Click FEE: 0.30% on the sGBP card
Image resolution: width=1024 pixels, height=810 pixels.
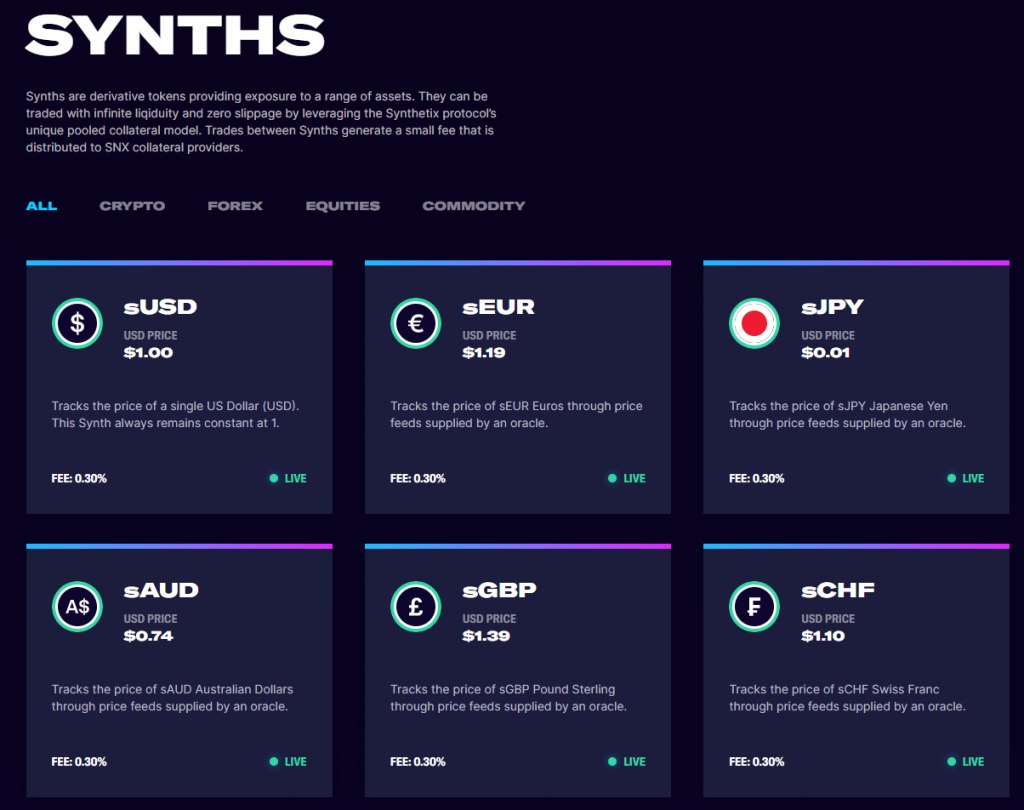tap(418, 762)
